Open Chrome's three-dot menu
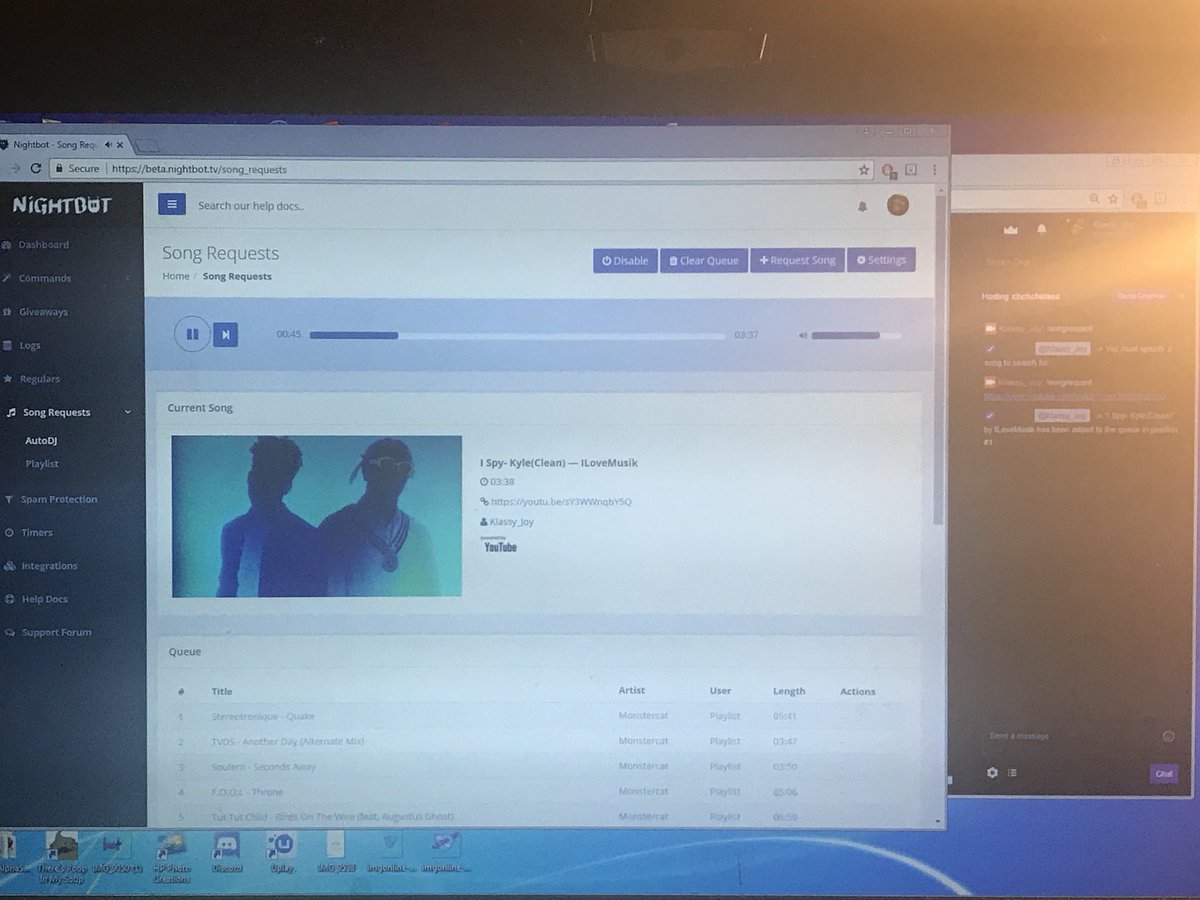Screen dimensions: 1200x900 pyautogui.click(x=936, y=170)
